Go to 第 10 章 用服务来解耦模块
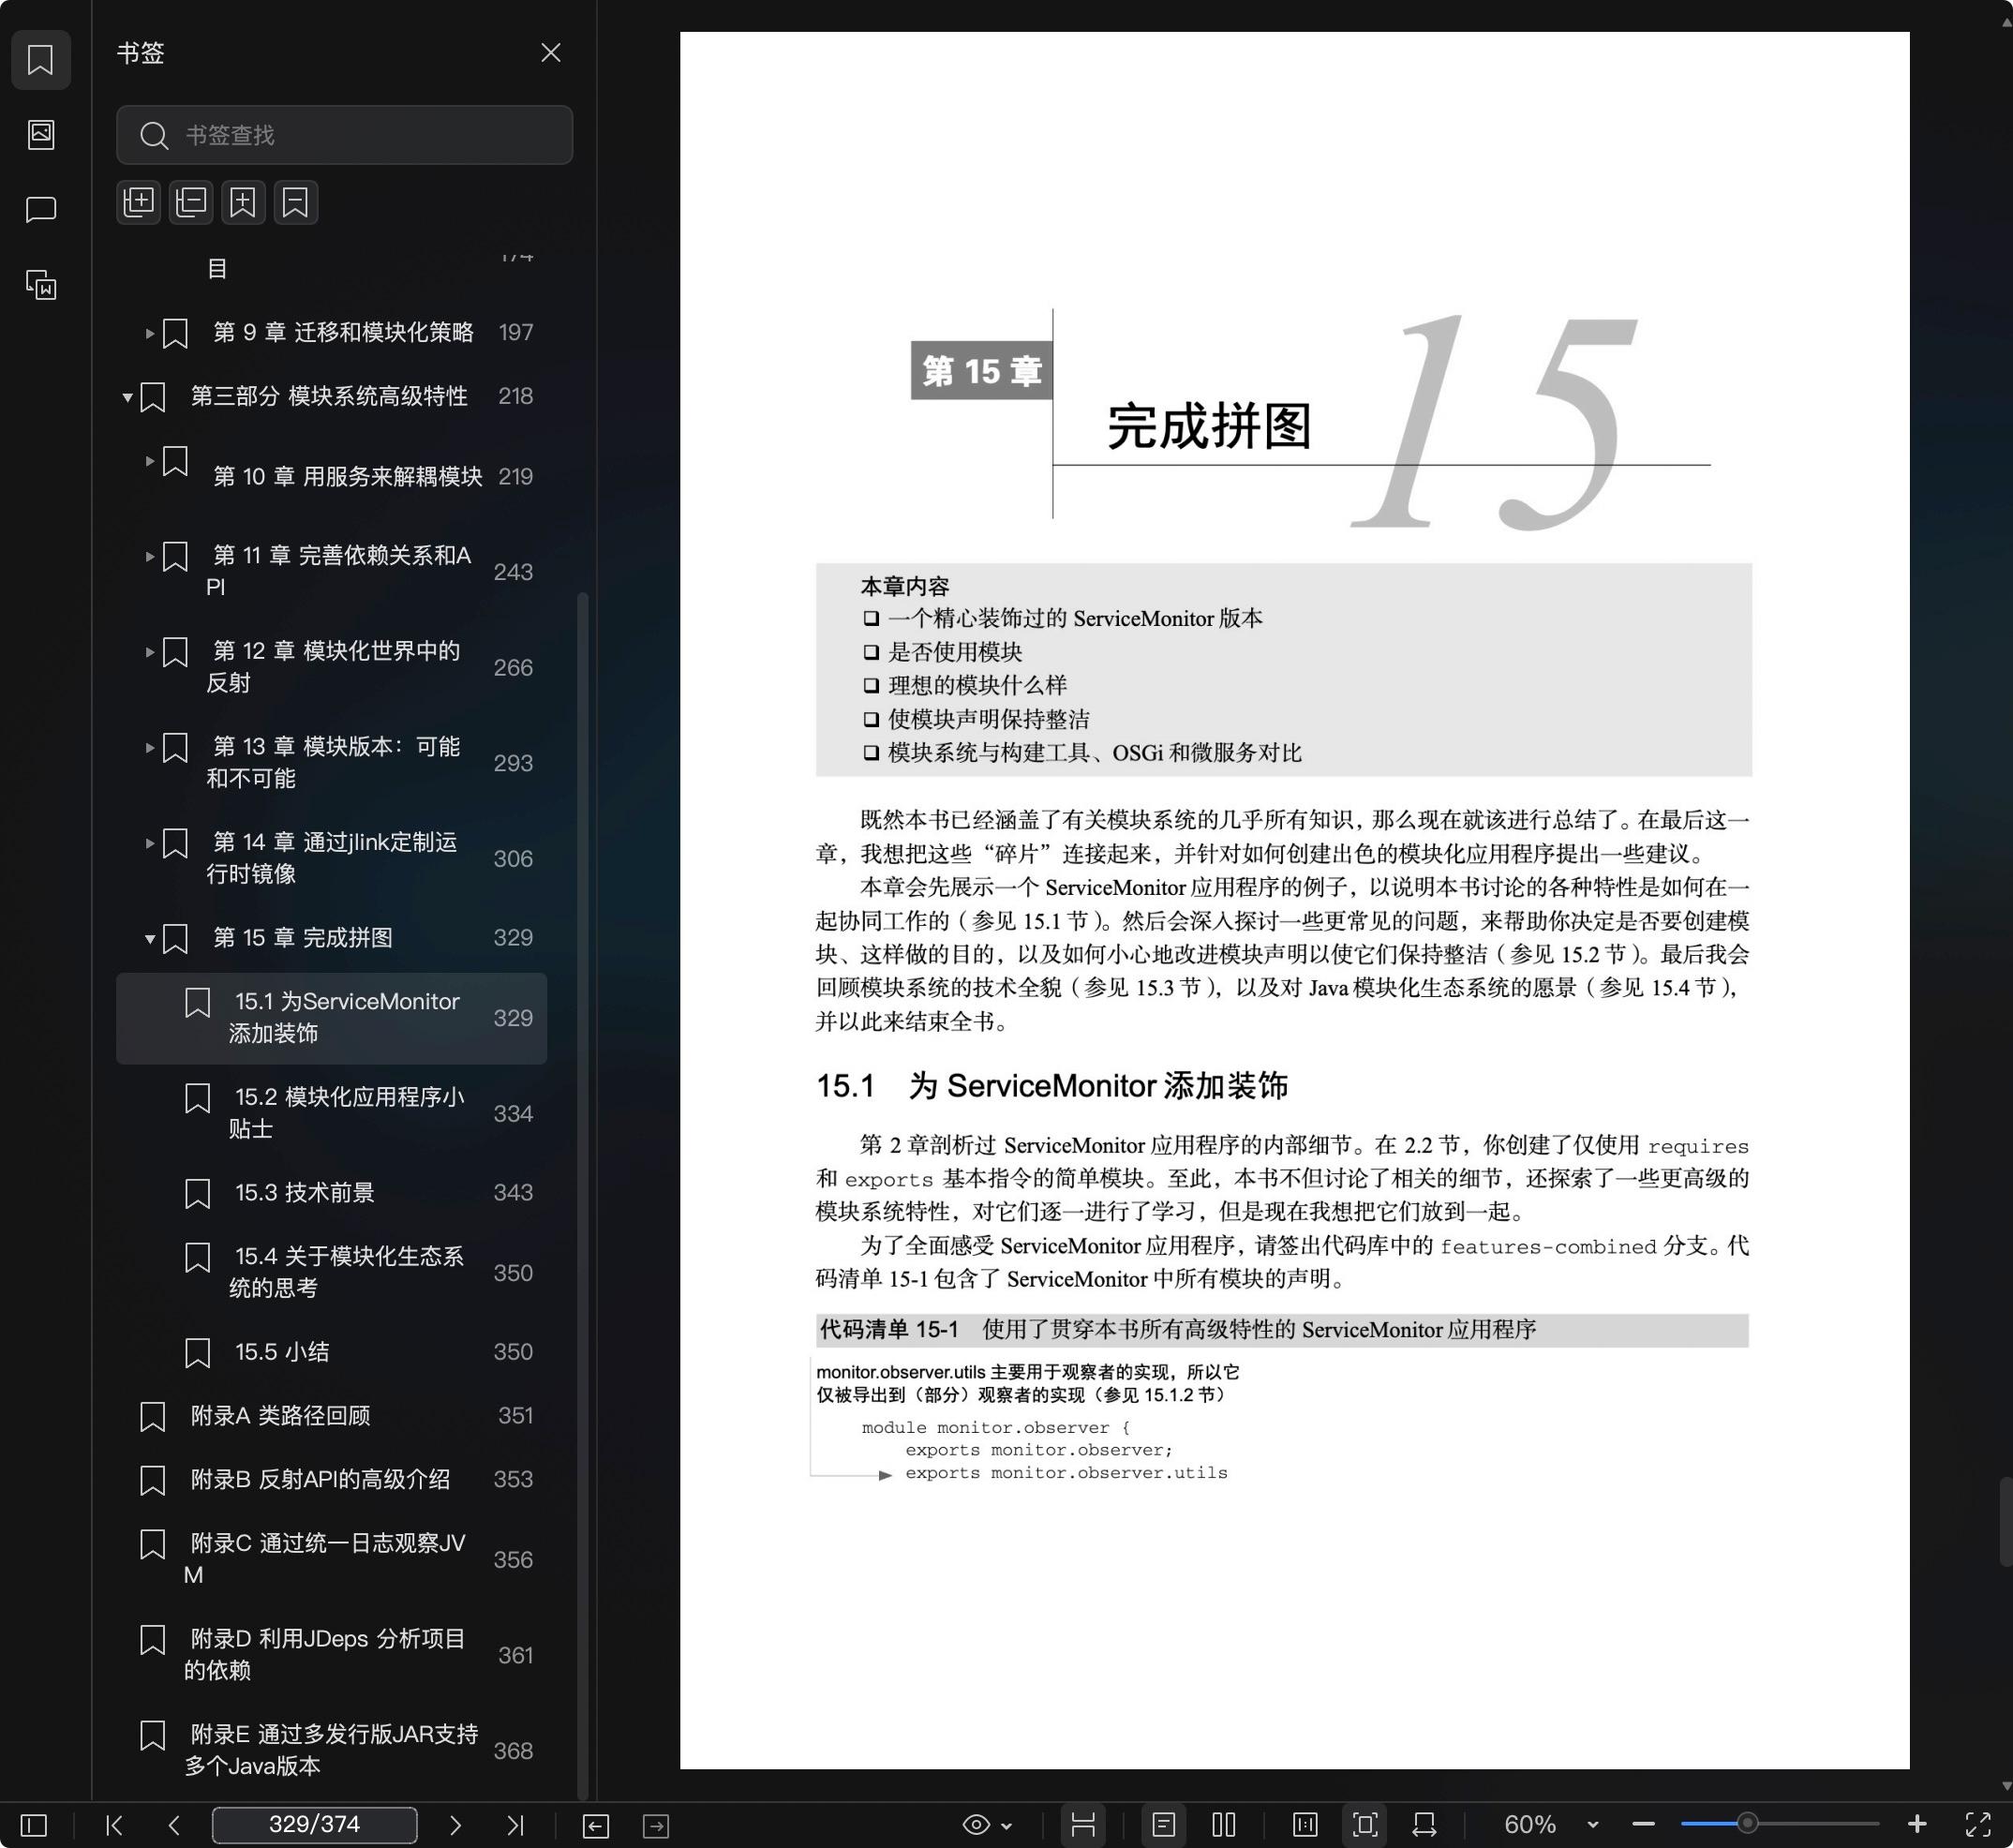2013x1848 pixels. 348,476
